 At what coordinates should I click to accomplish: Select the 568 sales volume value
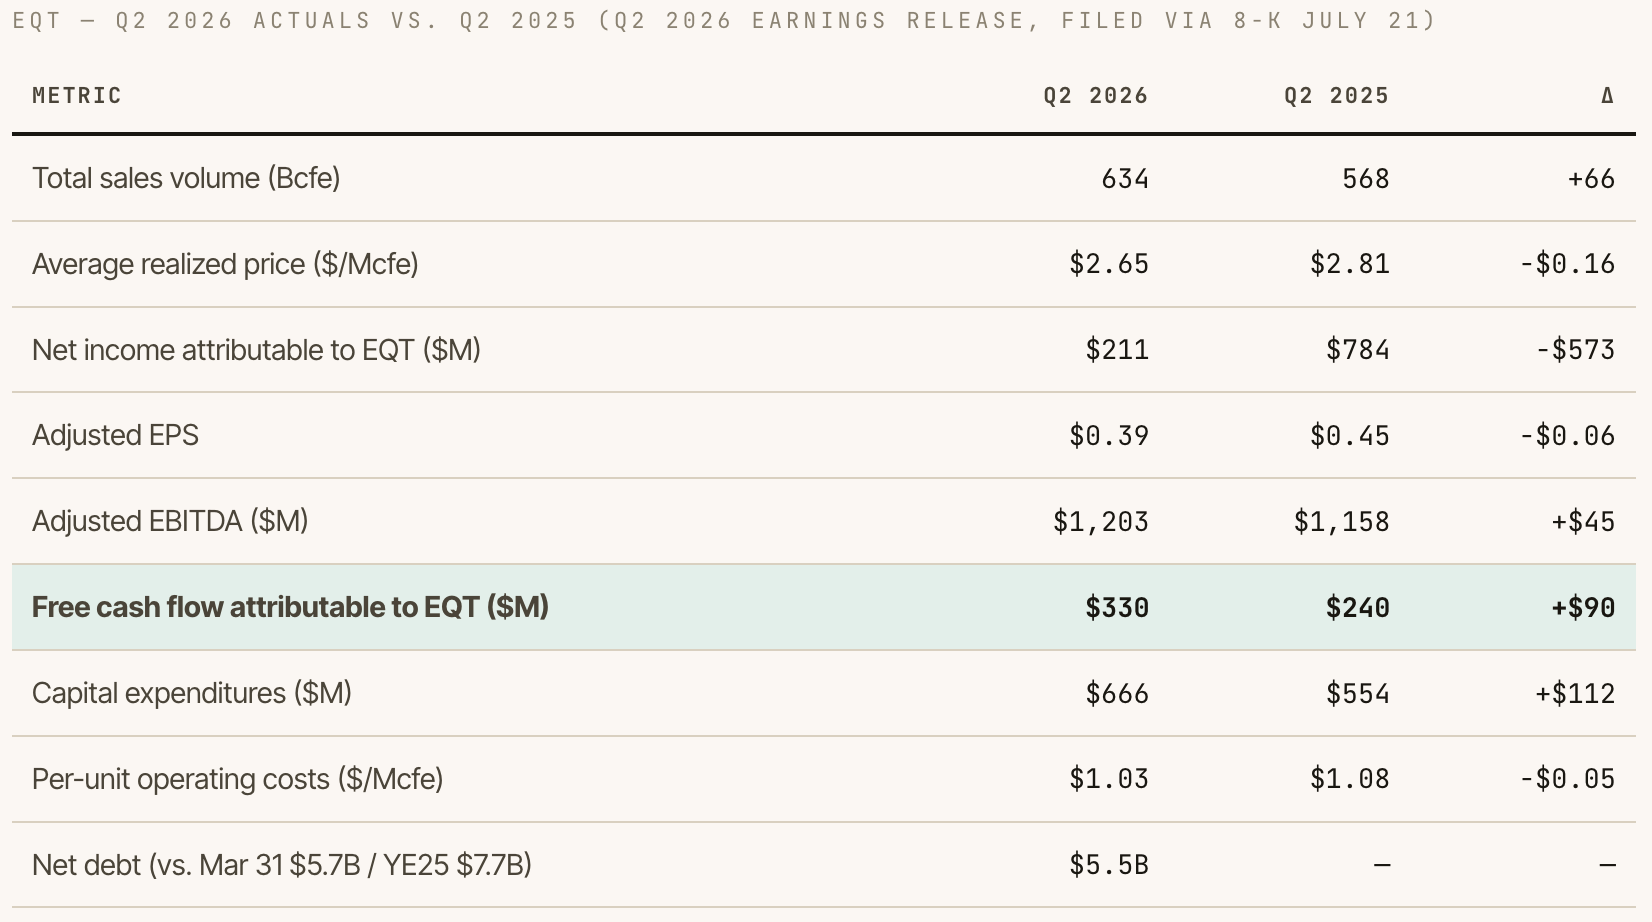pos(1366,178)
